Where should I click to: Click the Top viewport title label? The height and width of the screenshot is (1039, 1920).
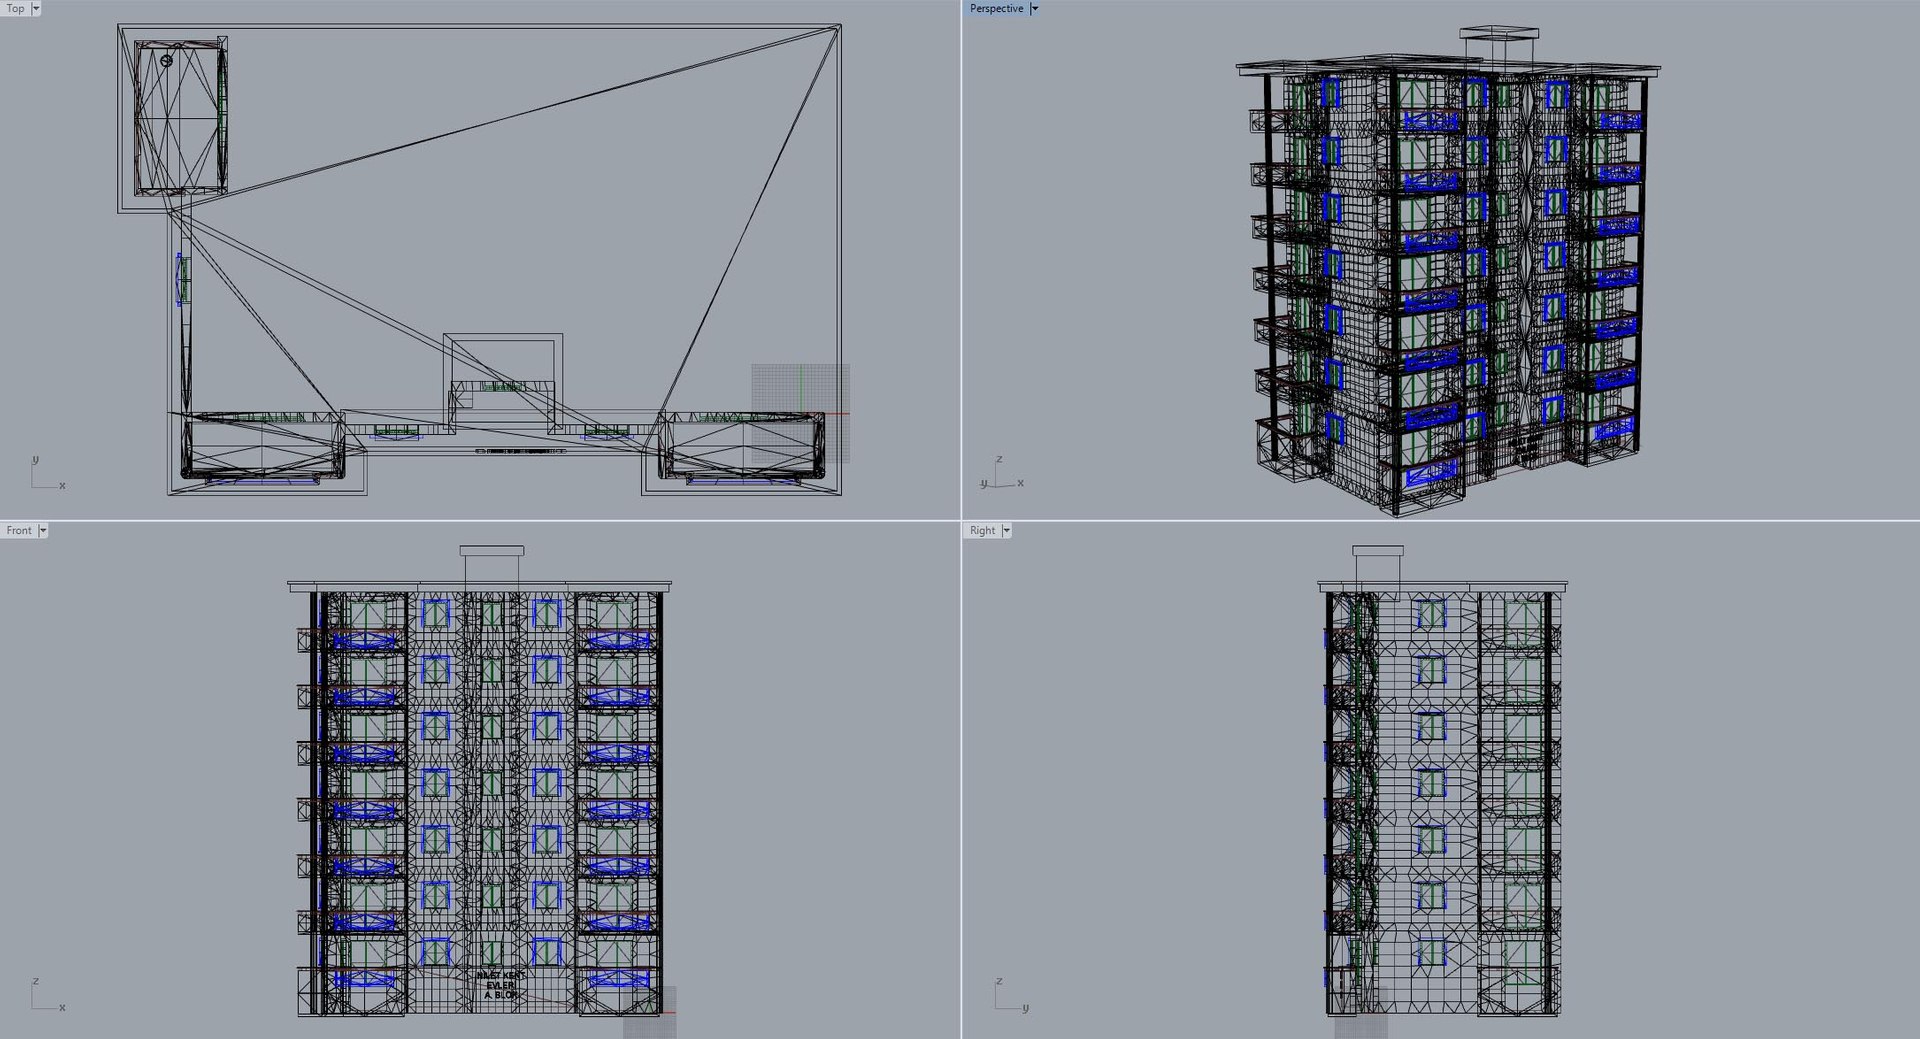point(15,8)
